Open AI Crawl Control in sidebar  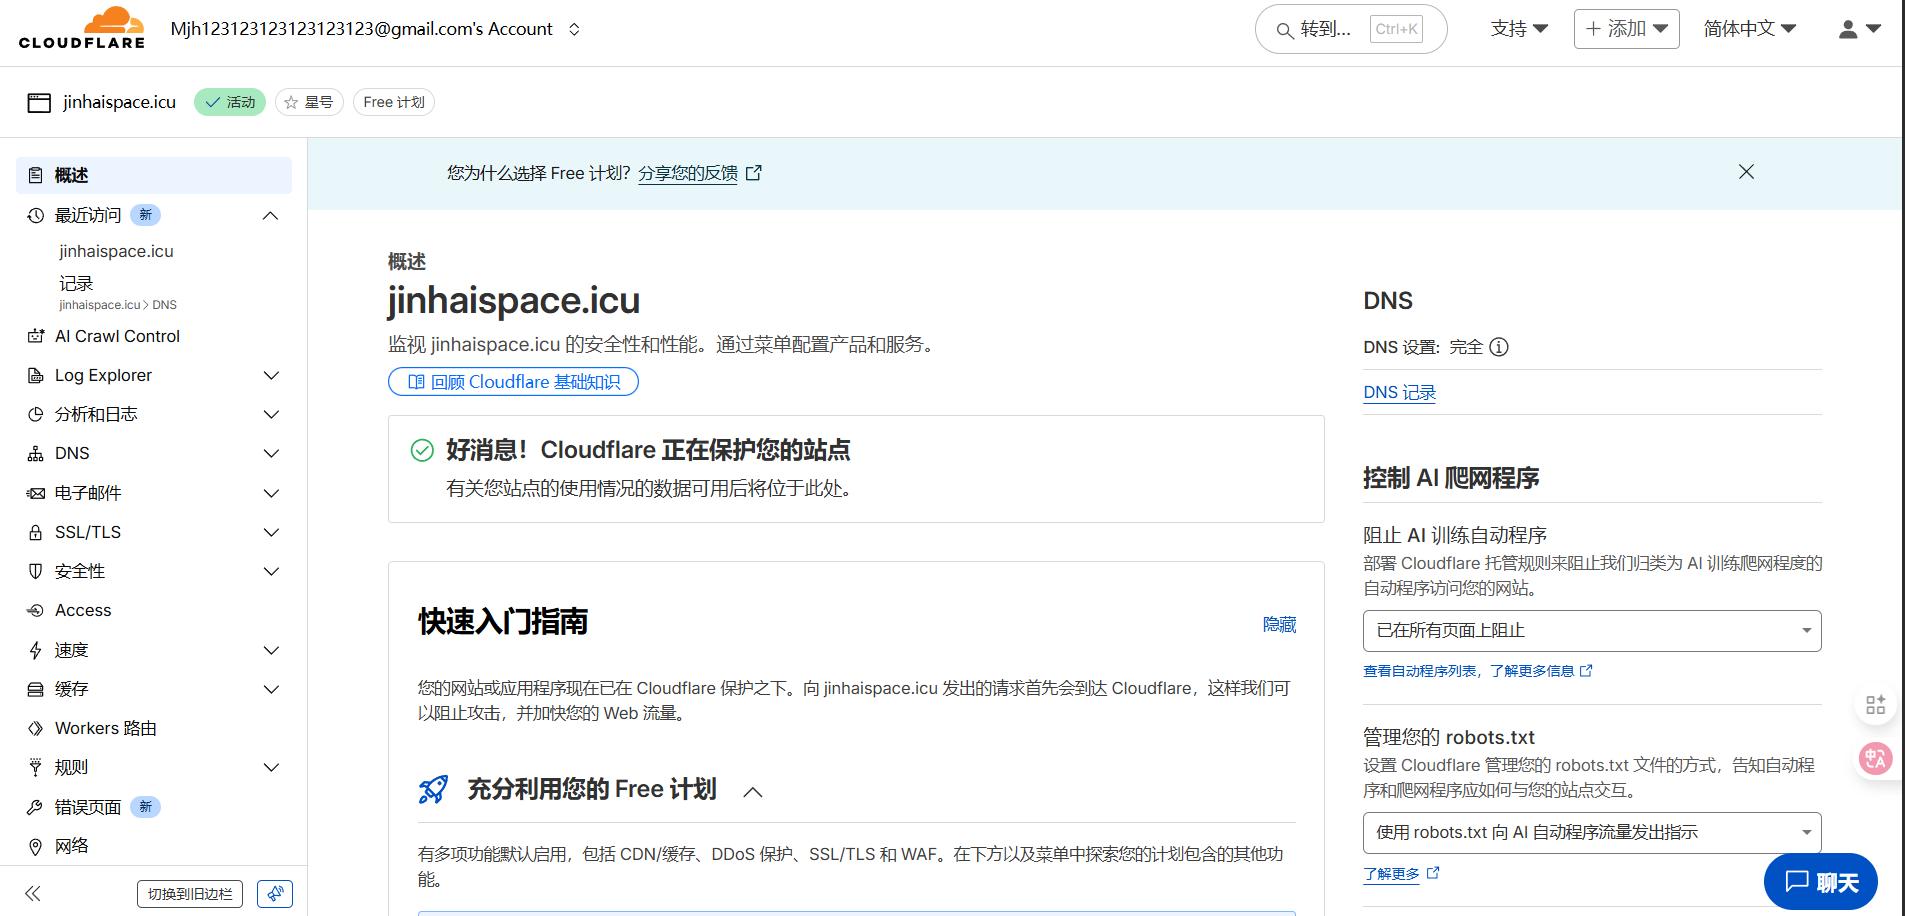click(117, 336)
